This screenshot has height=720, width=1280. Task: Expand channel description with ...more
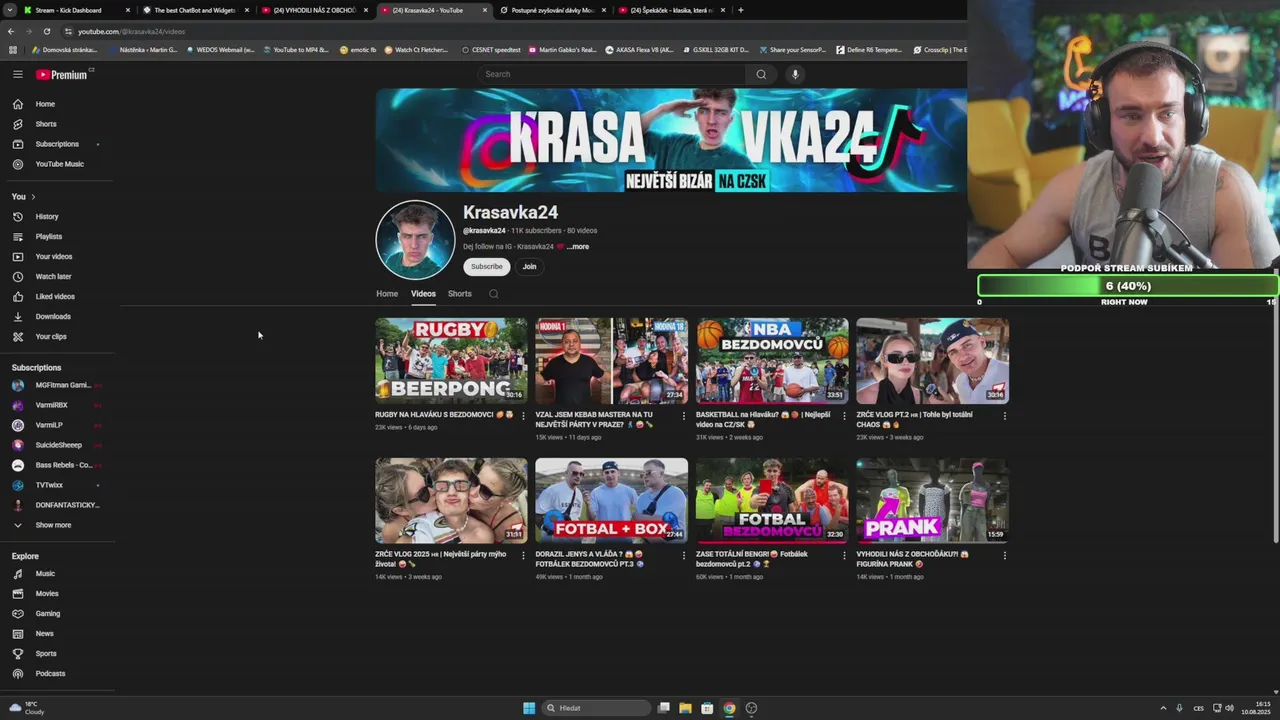click(578, 247)
